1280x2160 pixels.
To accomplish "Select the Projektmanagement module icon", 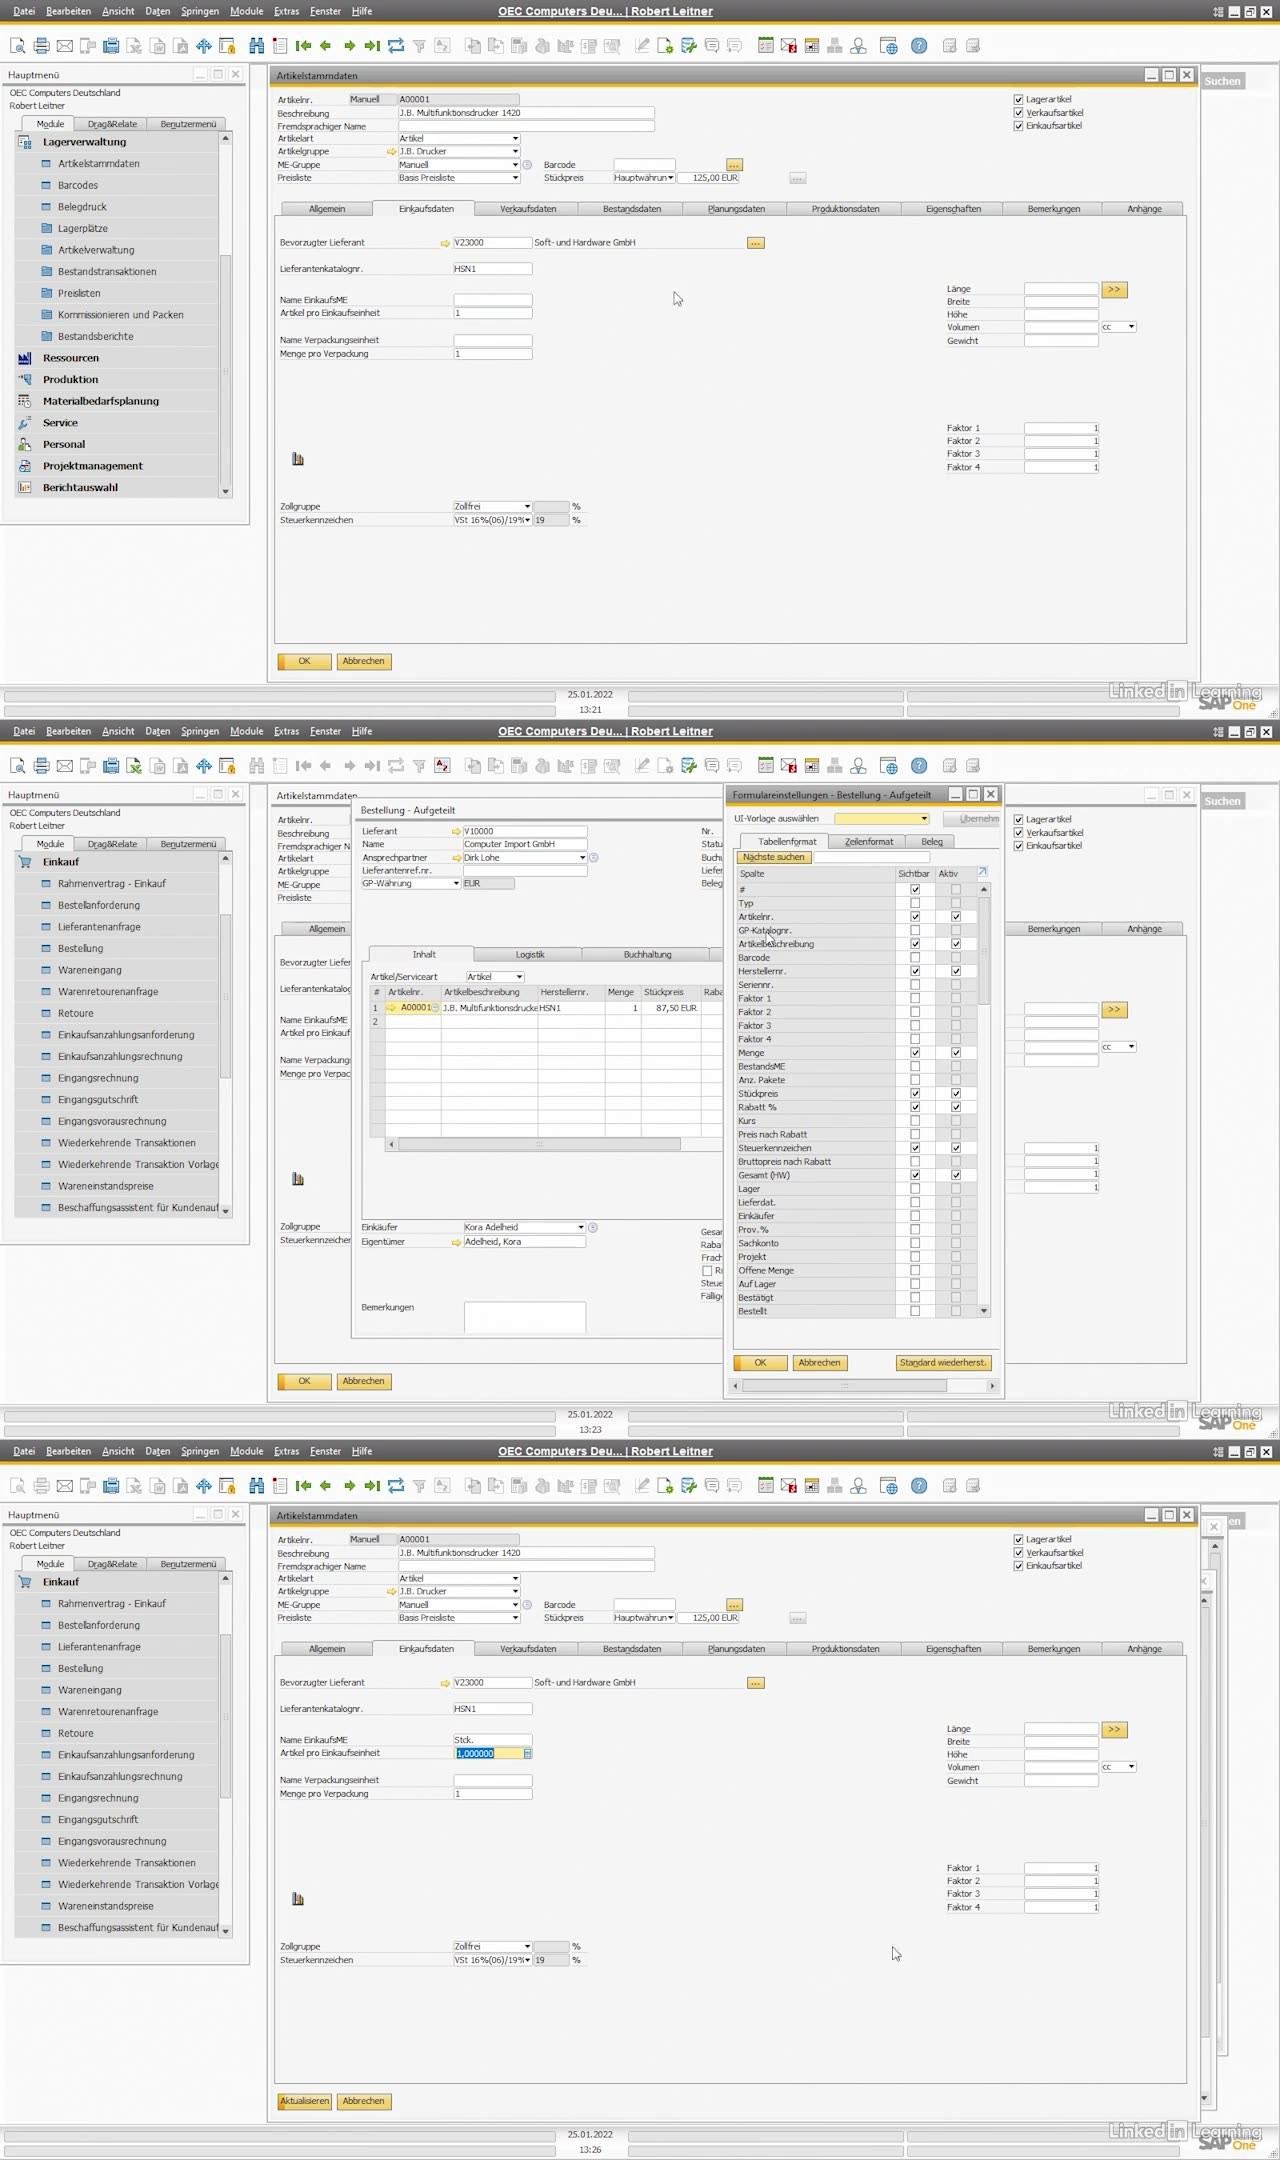I will (x=25, y=466).
